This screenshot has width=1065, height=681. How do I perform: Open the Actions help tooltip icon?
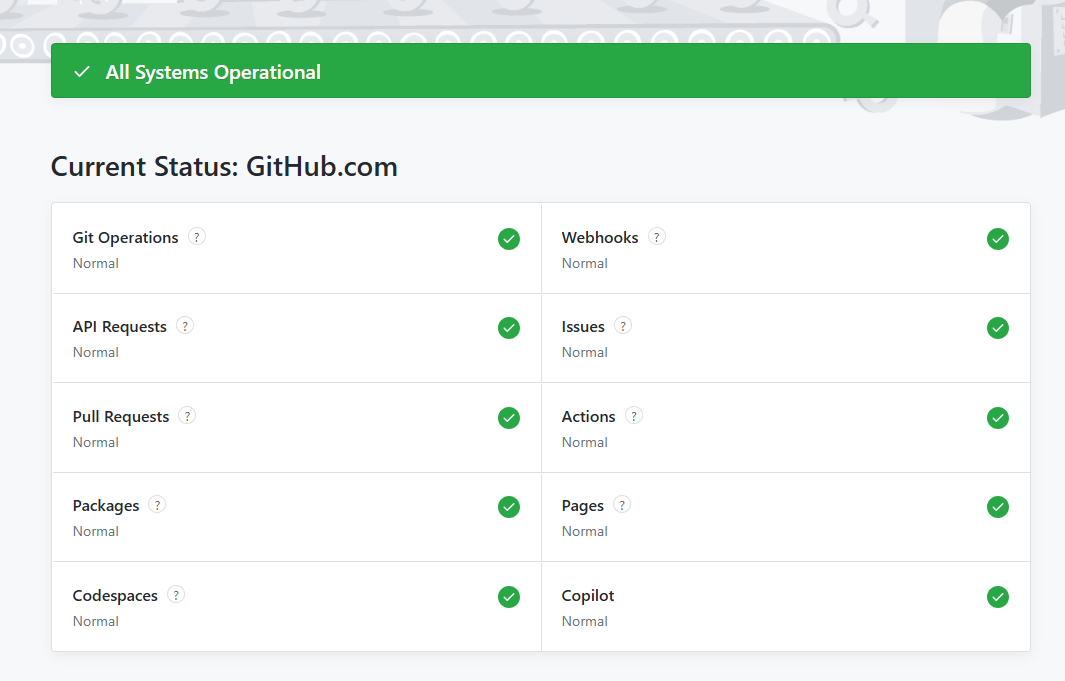tap(634, 416)
